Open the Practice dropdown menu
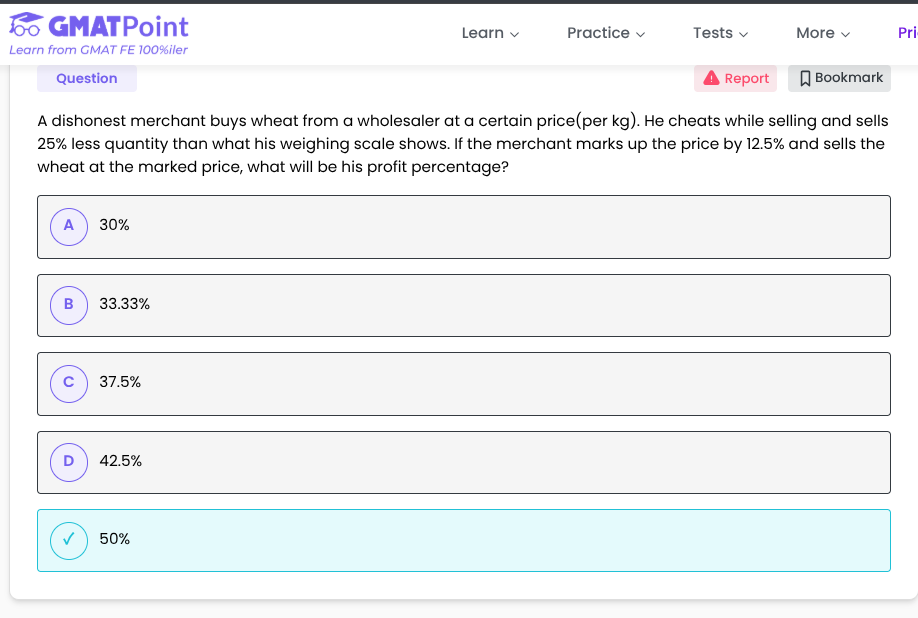Image resolution: width=918 pixels, height=618 pixels. [605, 33]
